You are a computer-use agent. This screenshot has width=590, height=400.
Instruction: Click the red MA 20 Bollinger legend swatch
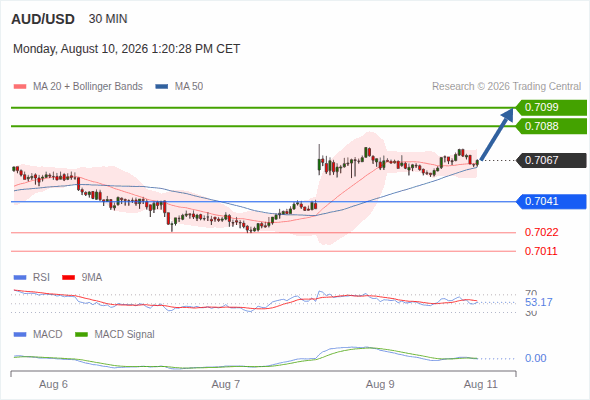(x=20, y=87)
